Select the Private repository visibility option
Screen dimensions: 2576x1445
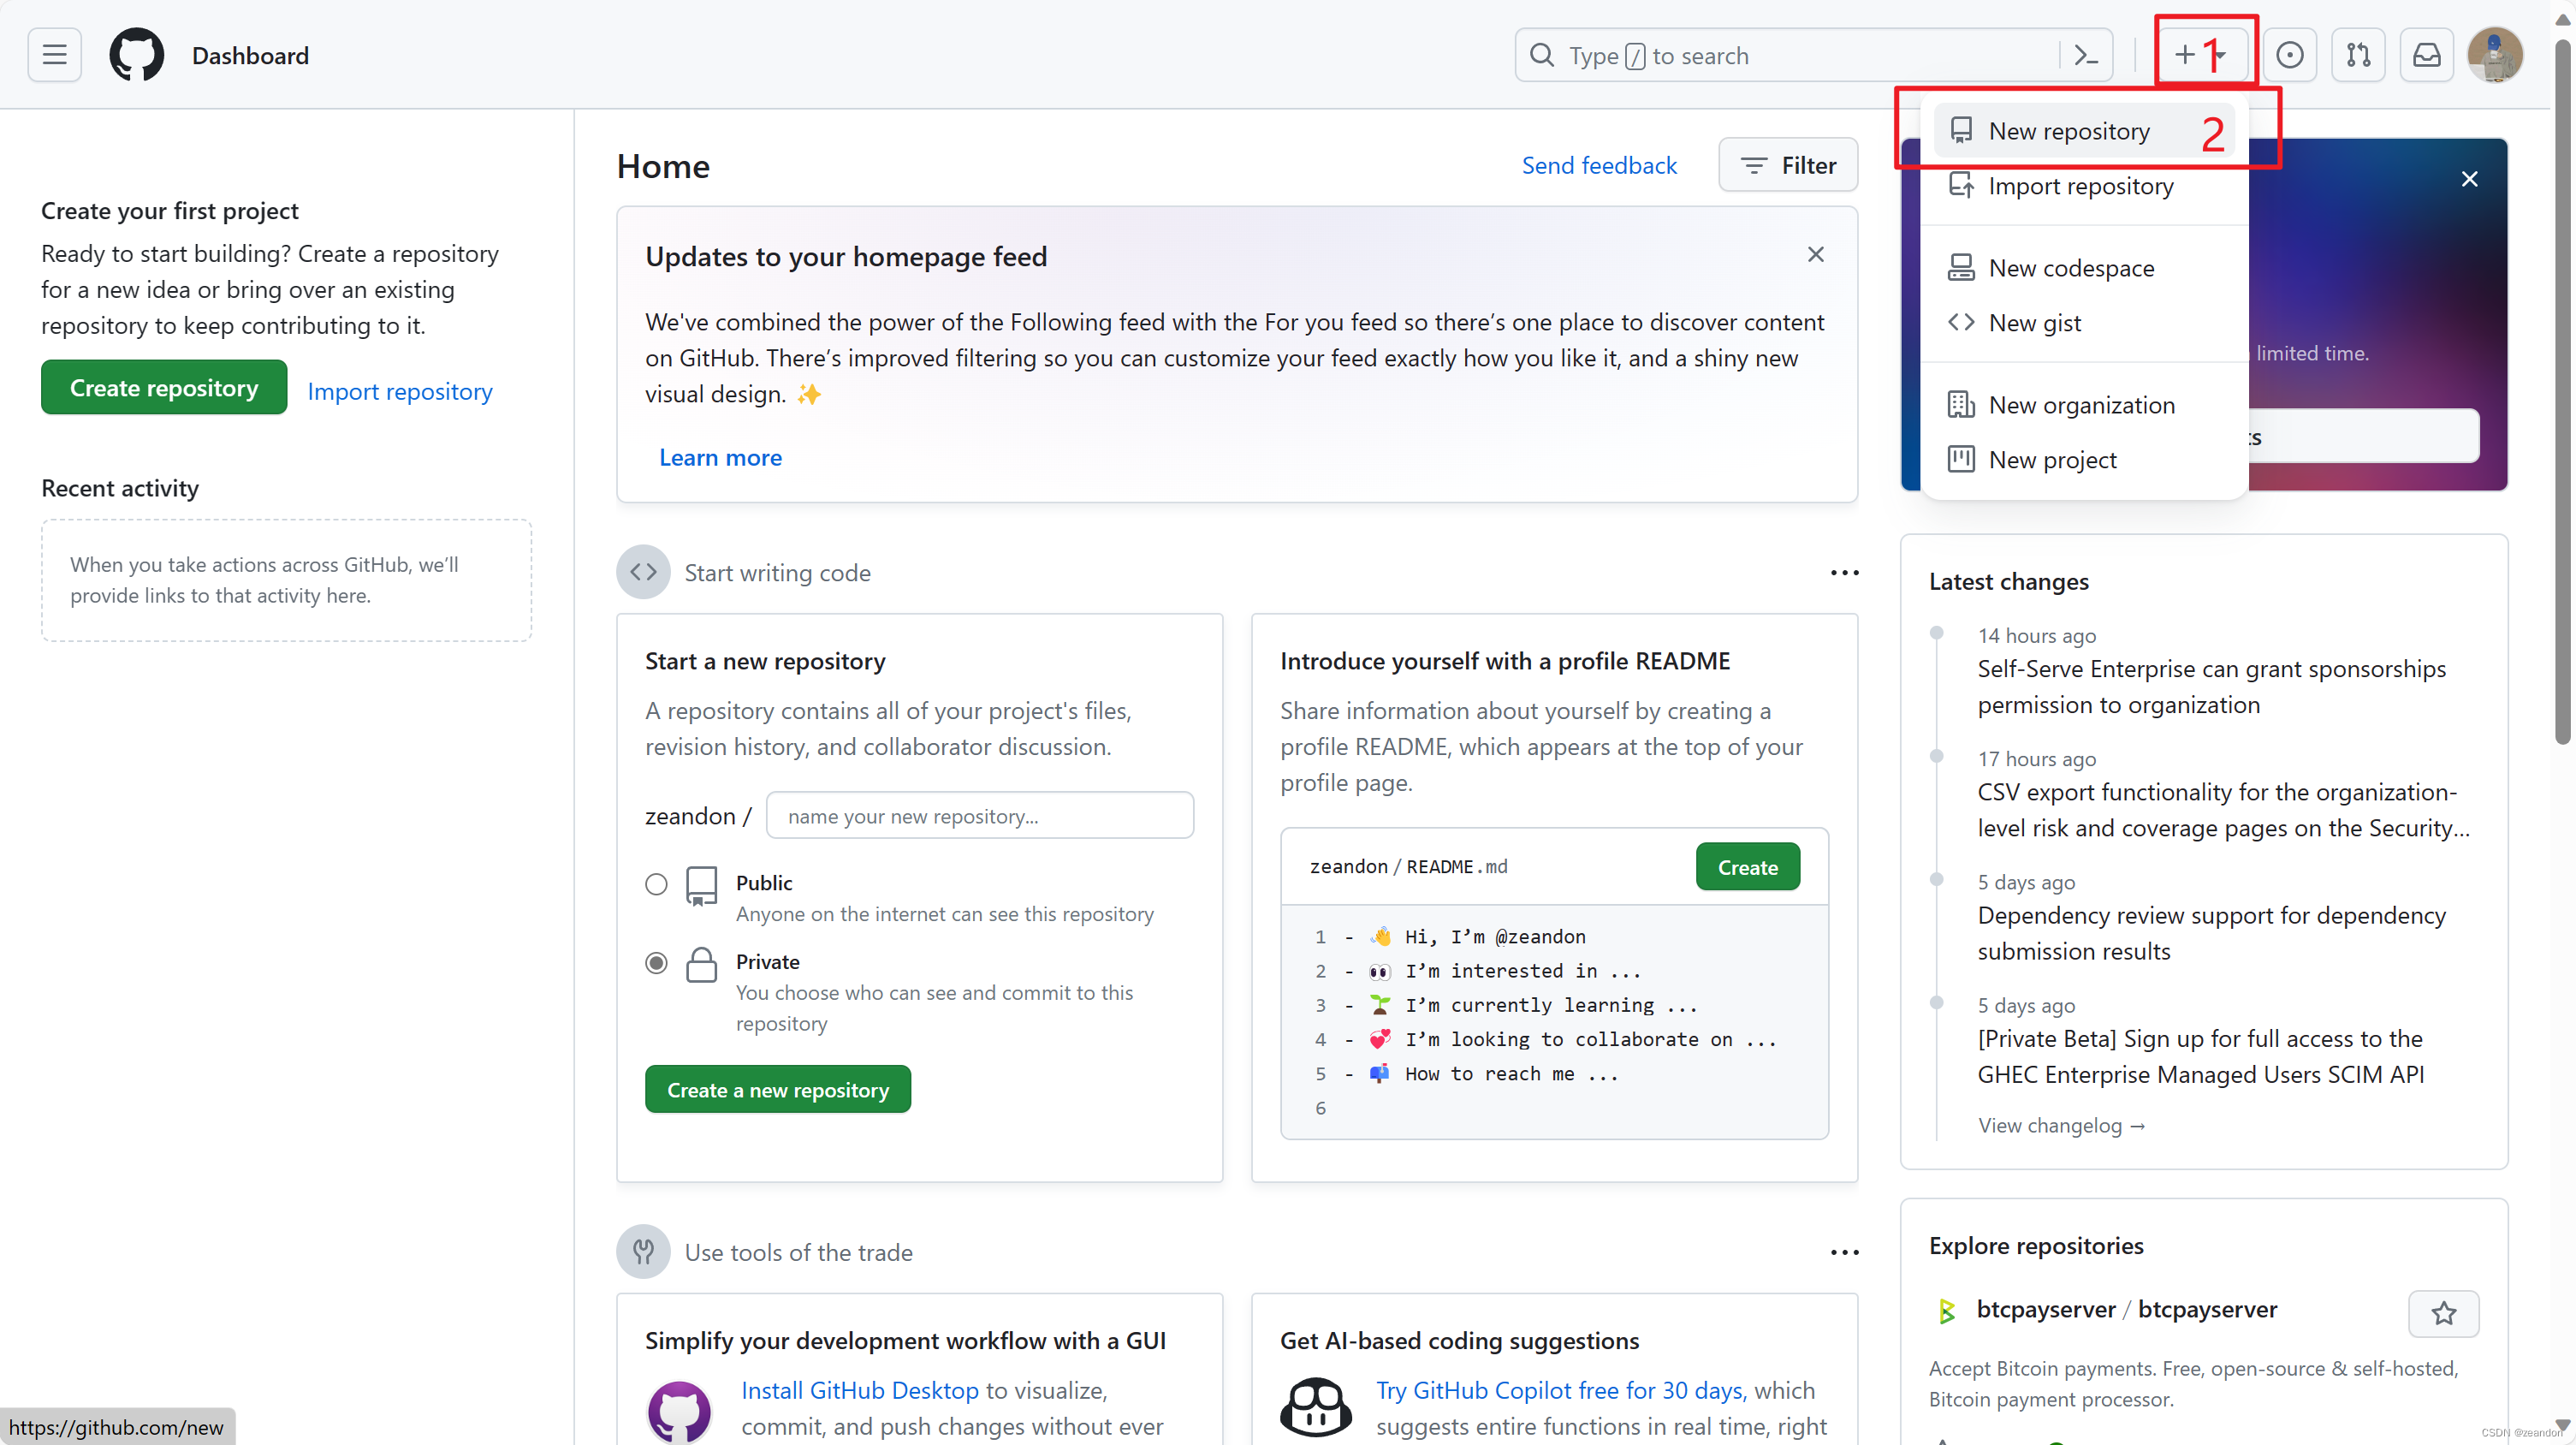click(x=656, y=962)
